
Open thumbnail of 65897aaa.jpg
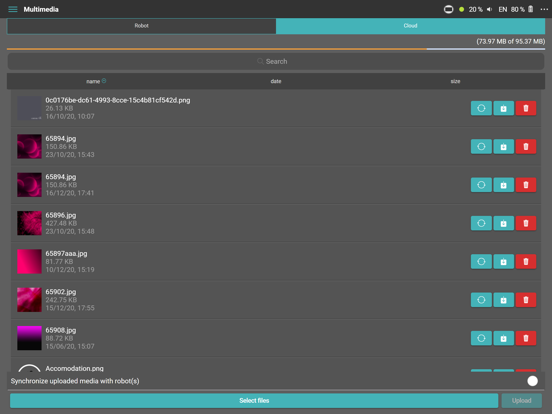[29, 262]
